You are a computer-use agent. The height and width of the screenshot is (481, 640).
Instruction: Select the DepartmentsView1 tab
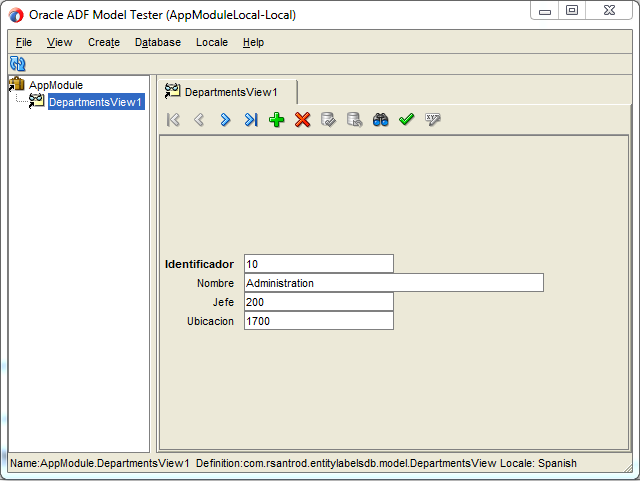point(228,92)
